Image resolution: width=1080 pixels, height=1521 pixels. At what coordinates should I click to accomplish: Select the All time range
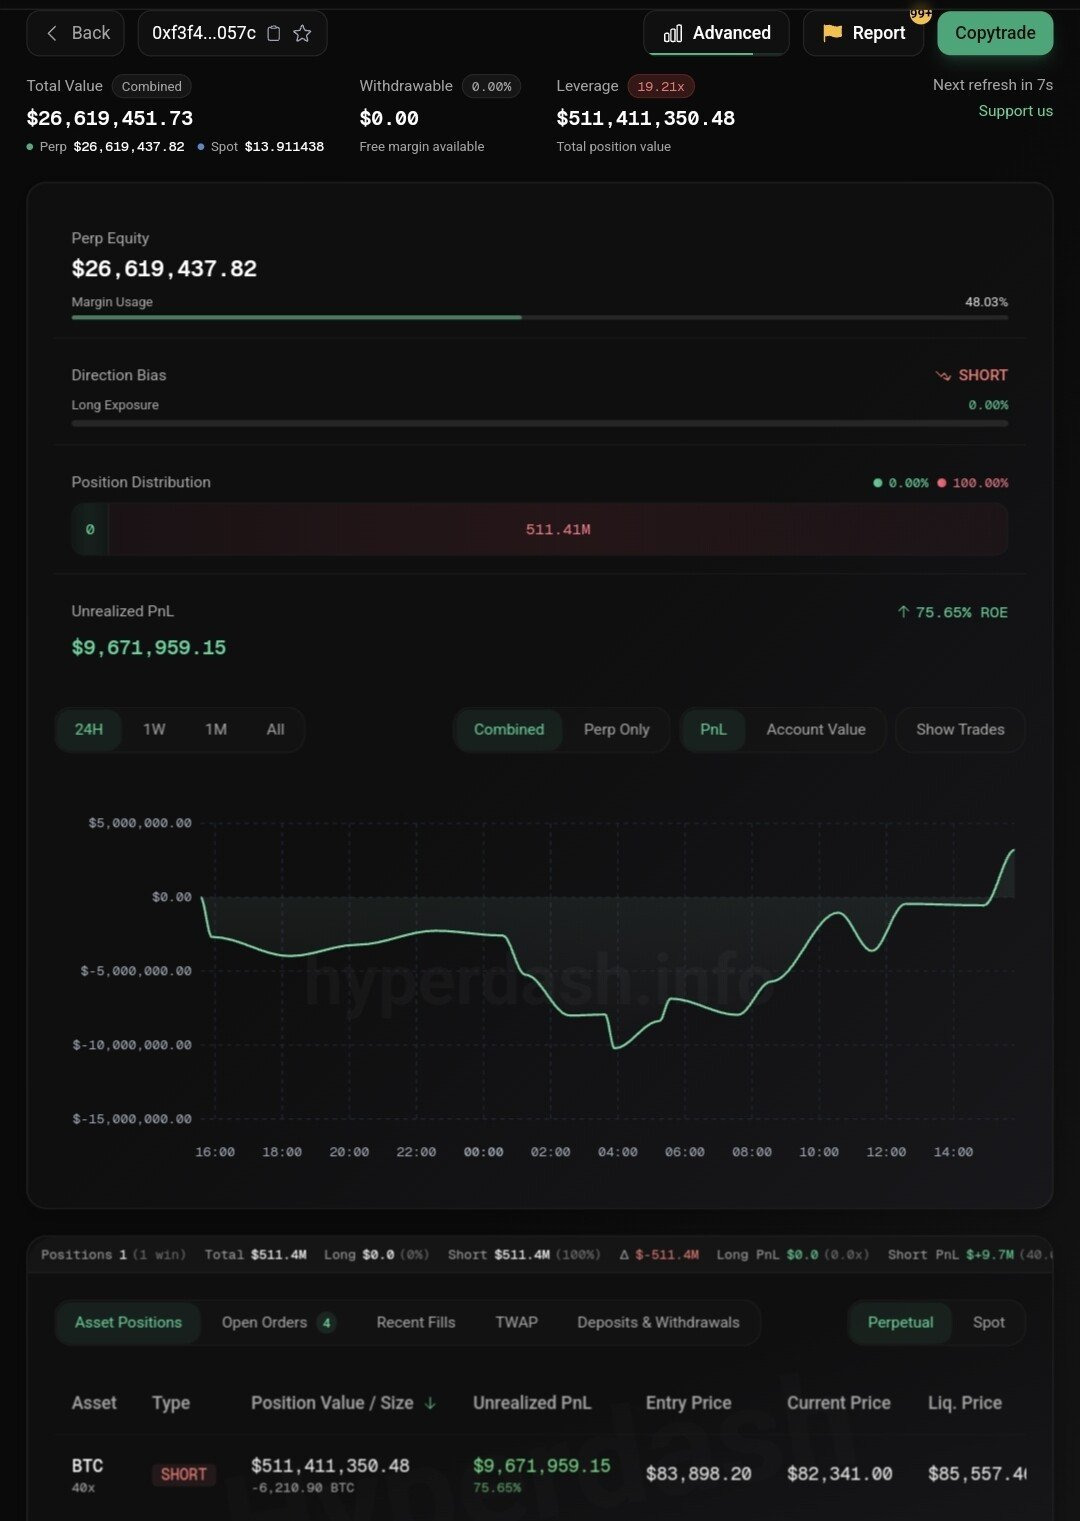pyautogui.click(x=275, y=729)
